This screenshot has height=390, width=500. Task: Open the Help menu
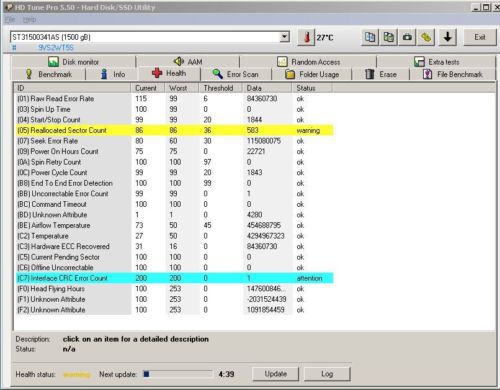29,20
